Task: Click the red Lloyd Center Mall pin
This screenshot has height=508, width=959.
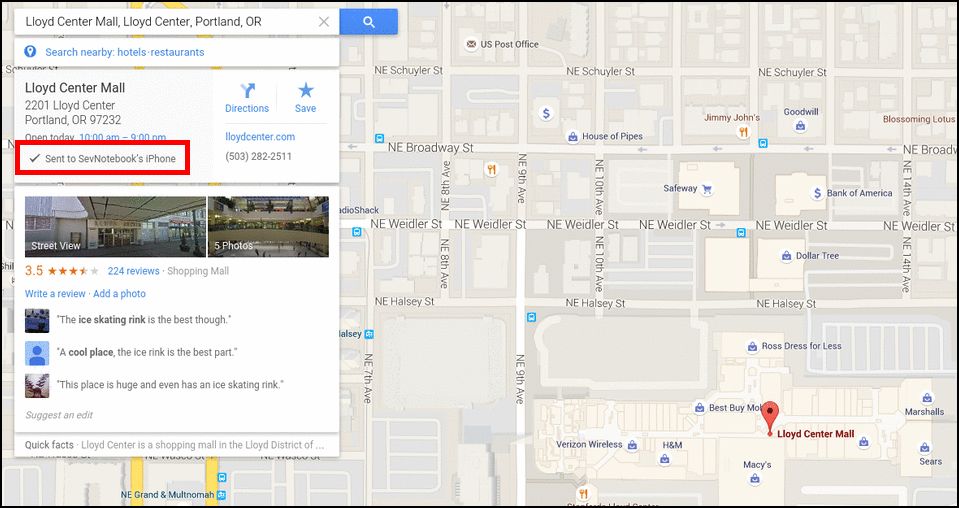Action: tap(770, 418)
